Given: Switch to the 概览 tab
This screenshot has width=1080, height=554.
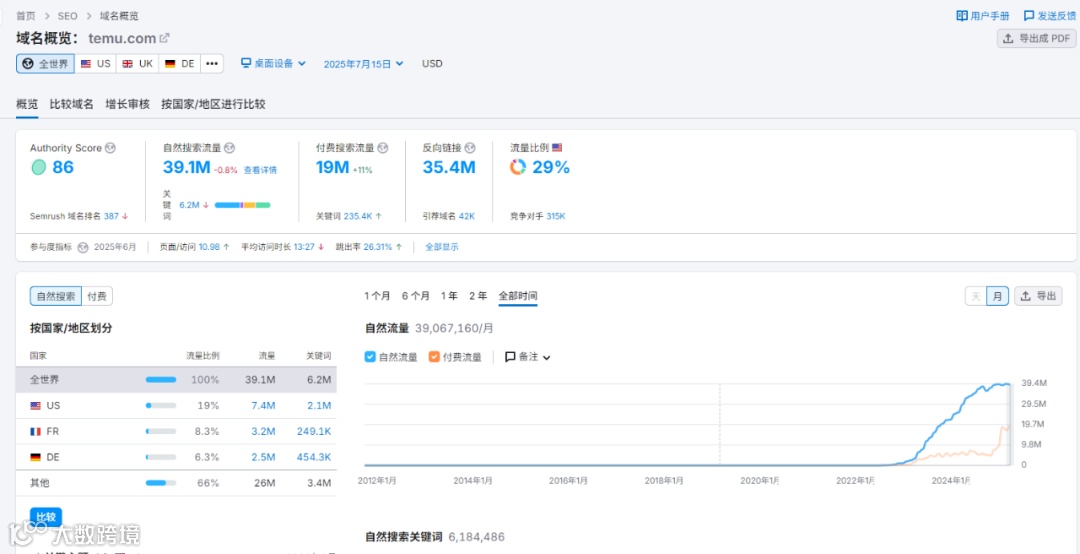Looking at the screenshot, I should 28,104.
